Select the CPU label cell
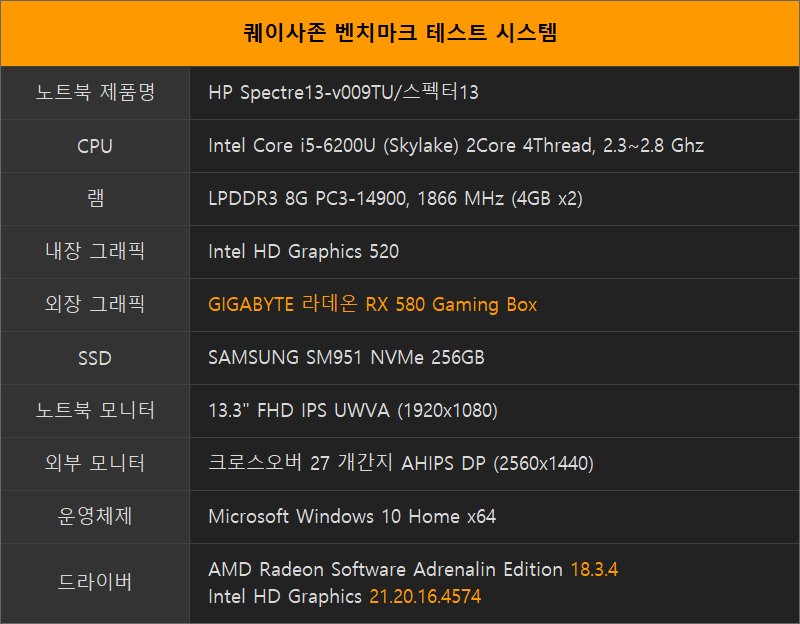800x624 pixels. pos(95,146)
